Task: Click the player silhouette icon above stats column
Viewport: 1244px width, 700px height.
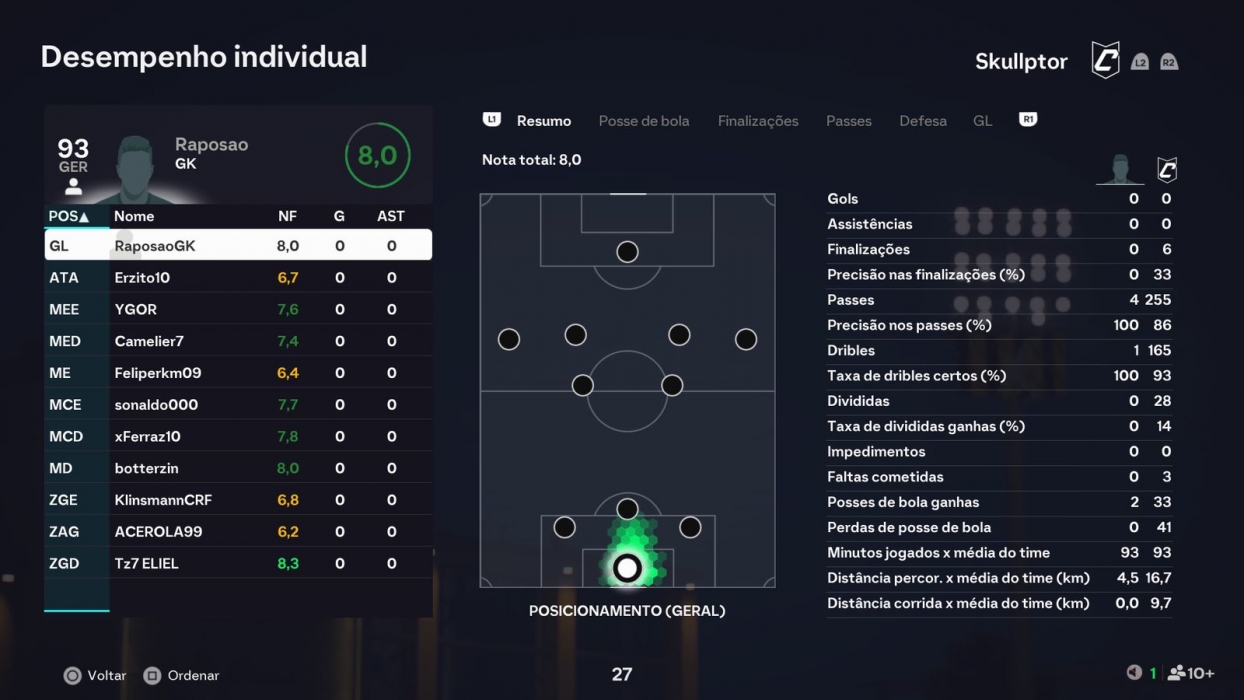Action: pyautogui.click(x=1120, y=170)
